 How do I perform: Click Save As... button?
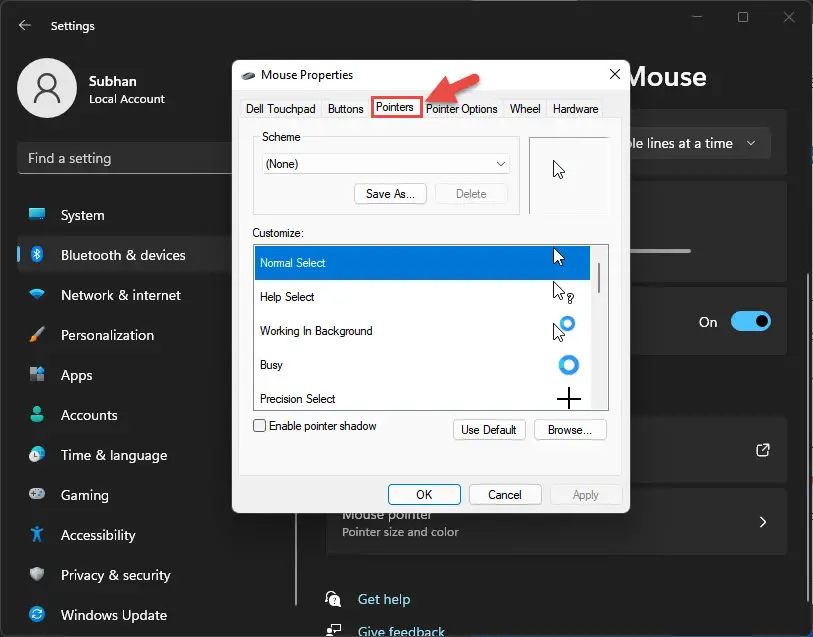click(390, 194)
